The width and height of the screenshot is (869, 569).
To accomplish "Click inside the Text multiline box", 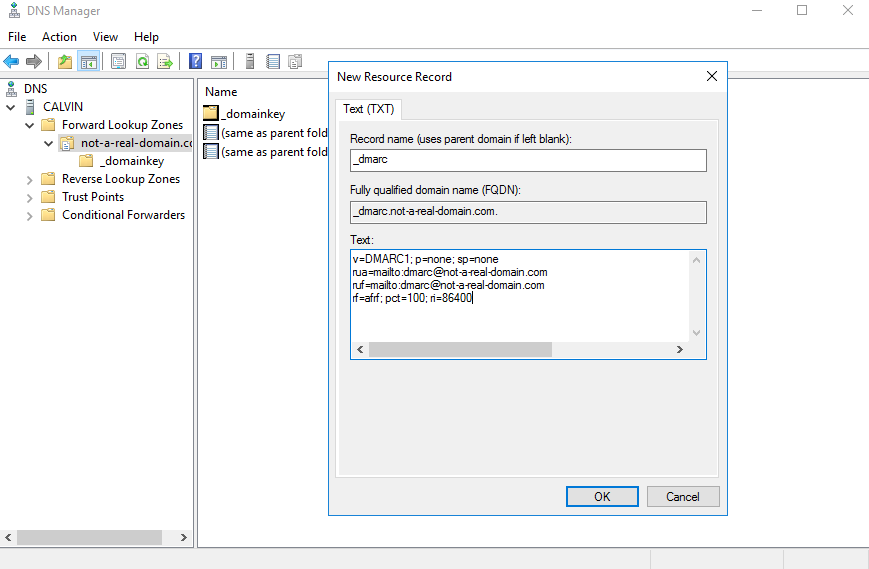I will (x=520, y=296).
